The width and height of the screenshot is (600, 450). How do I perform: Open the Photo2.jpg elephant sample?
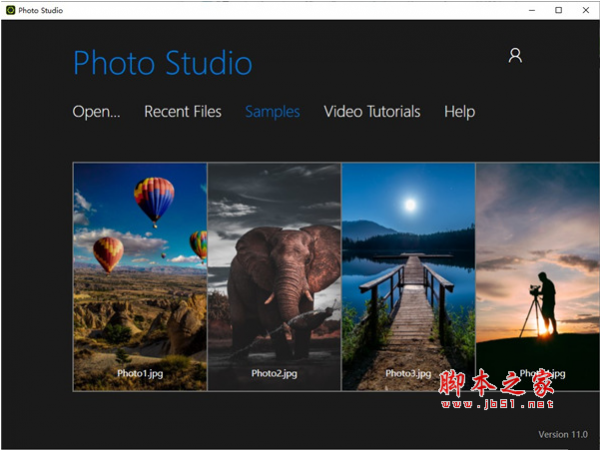[274, 277]
